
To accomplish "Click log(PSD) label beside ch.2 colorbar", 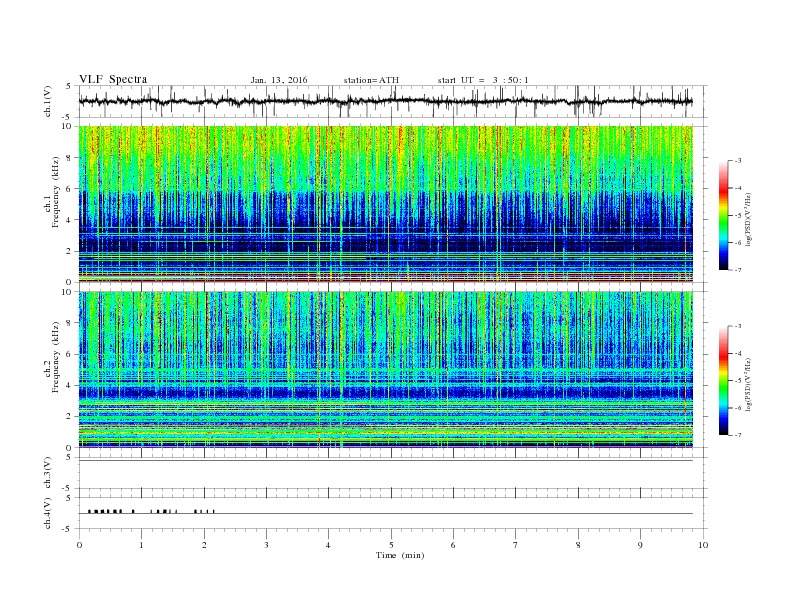I will point(748,384).
